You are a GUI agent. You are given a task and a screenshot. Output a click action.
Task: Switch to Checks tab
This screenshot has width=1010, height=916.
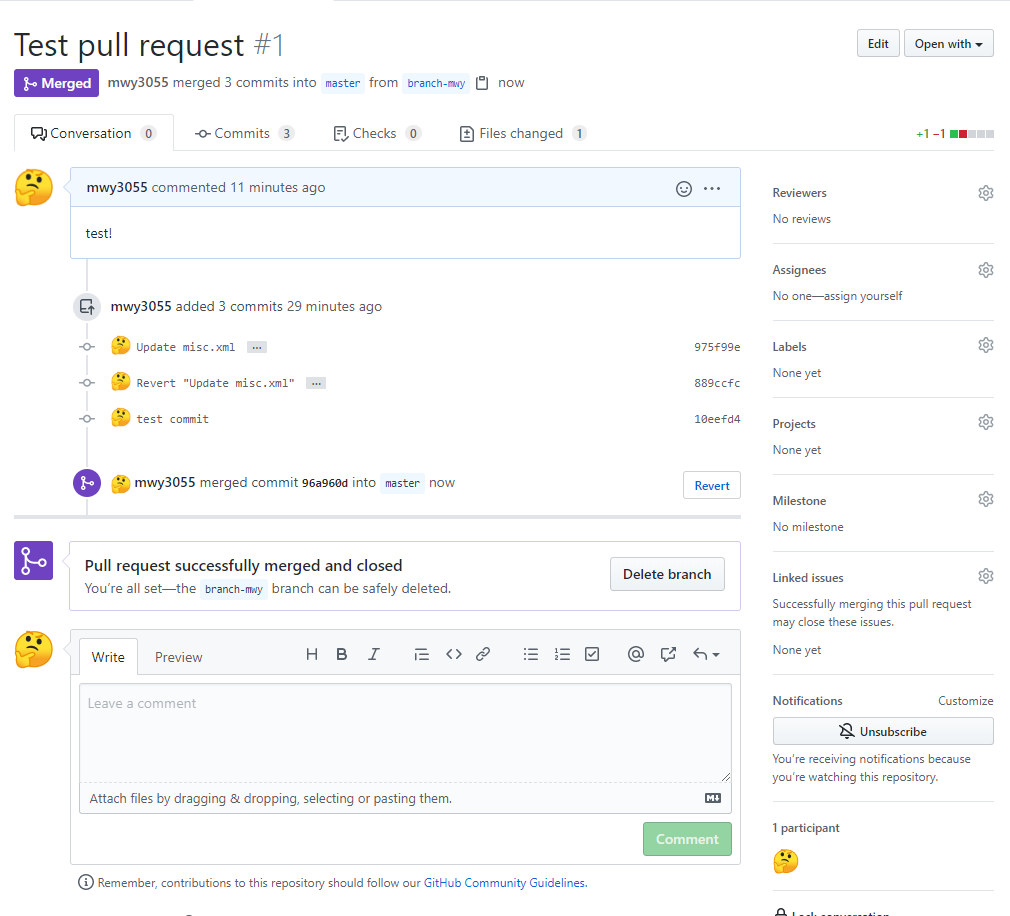[x=377, y=133]
